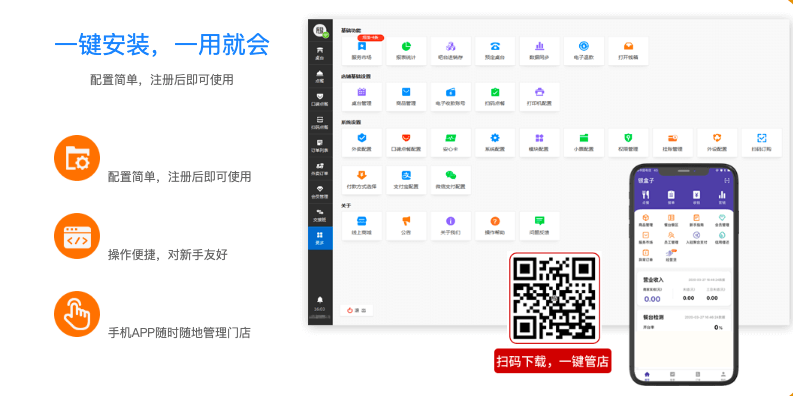Open the WeChat payment configuration tile
793x396 pixels.
pyautogui.click(x=451, y=180)
